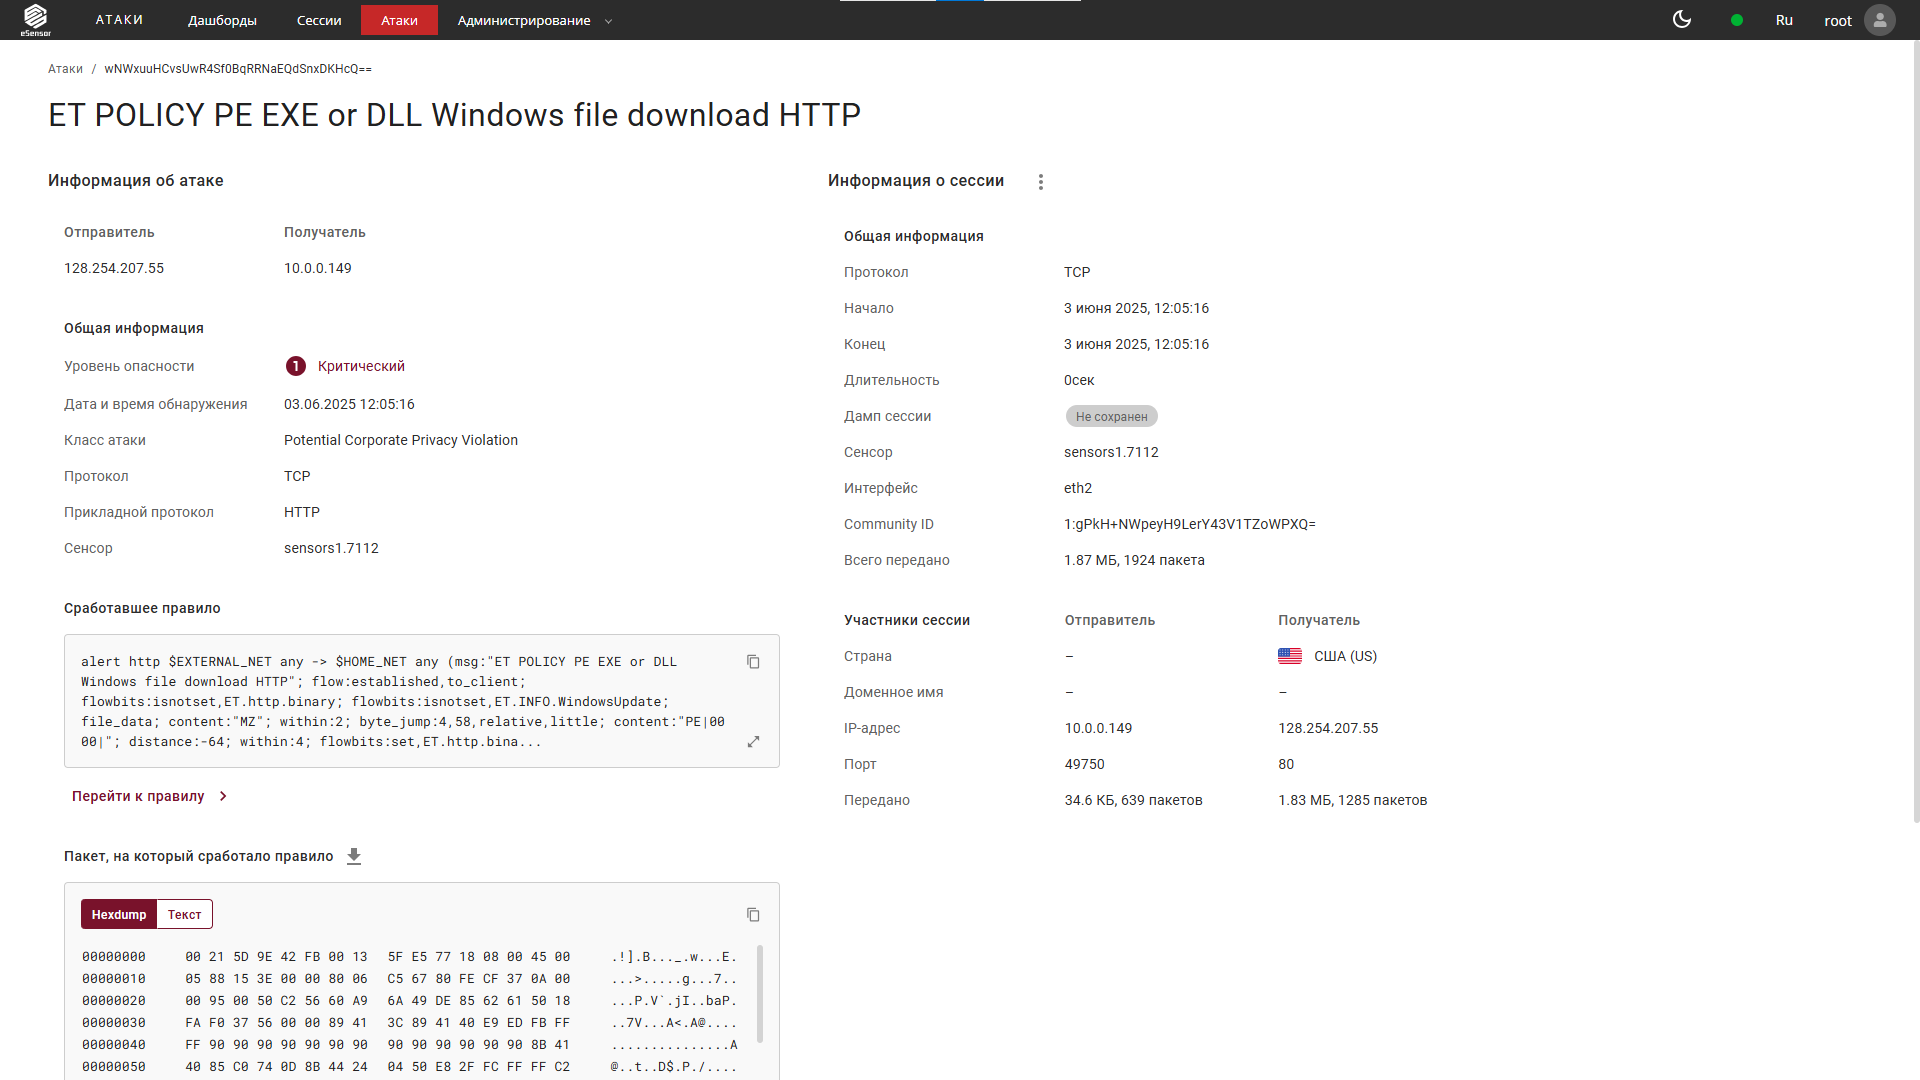Toggle dark mode moon icon
The image size is (1920, 1080).
pyautogui.click(x=1682, y=20)
